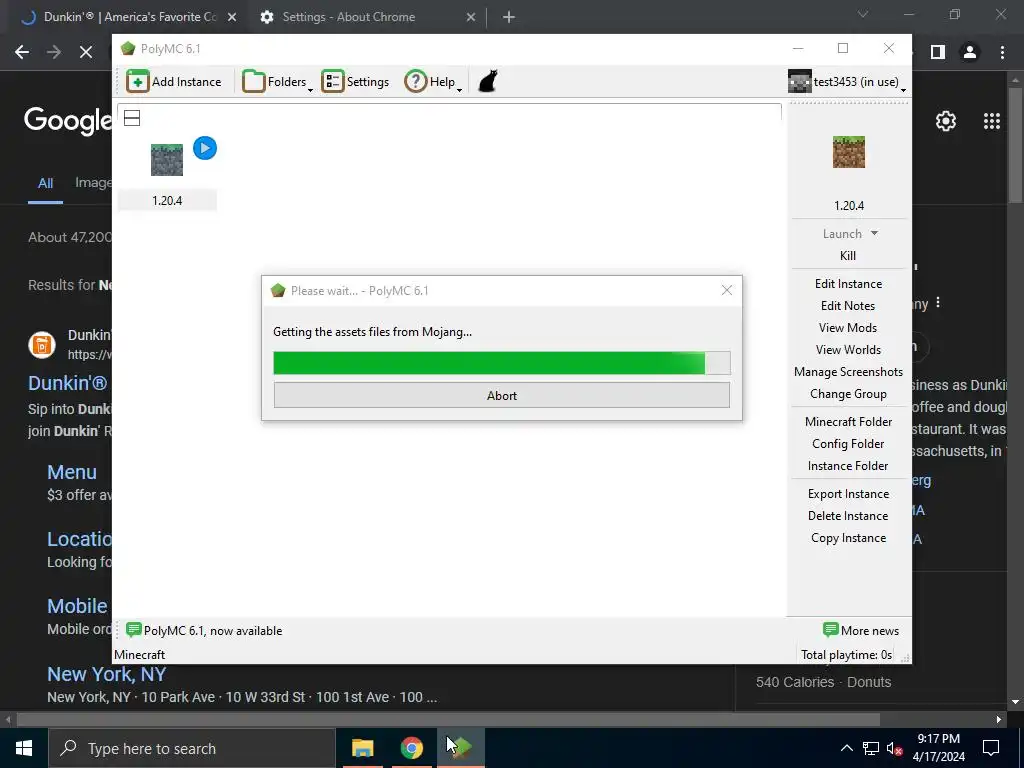Open the New York, NY result link
1024x768 pixels.
coord(106,674)
